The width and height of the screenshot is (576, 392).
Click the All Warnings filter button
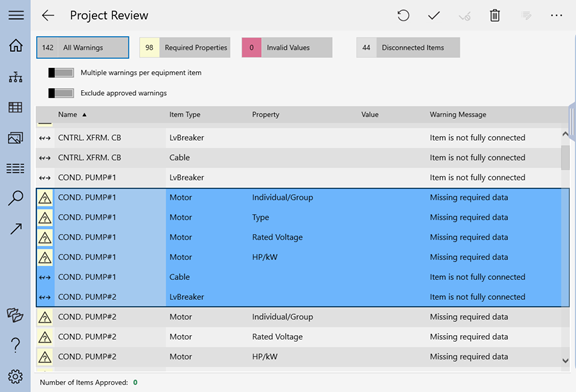(83, 47)
